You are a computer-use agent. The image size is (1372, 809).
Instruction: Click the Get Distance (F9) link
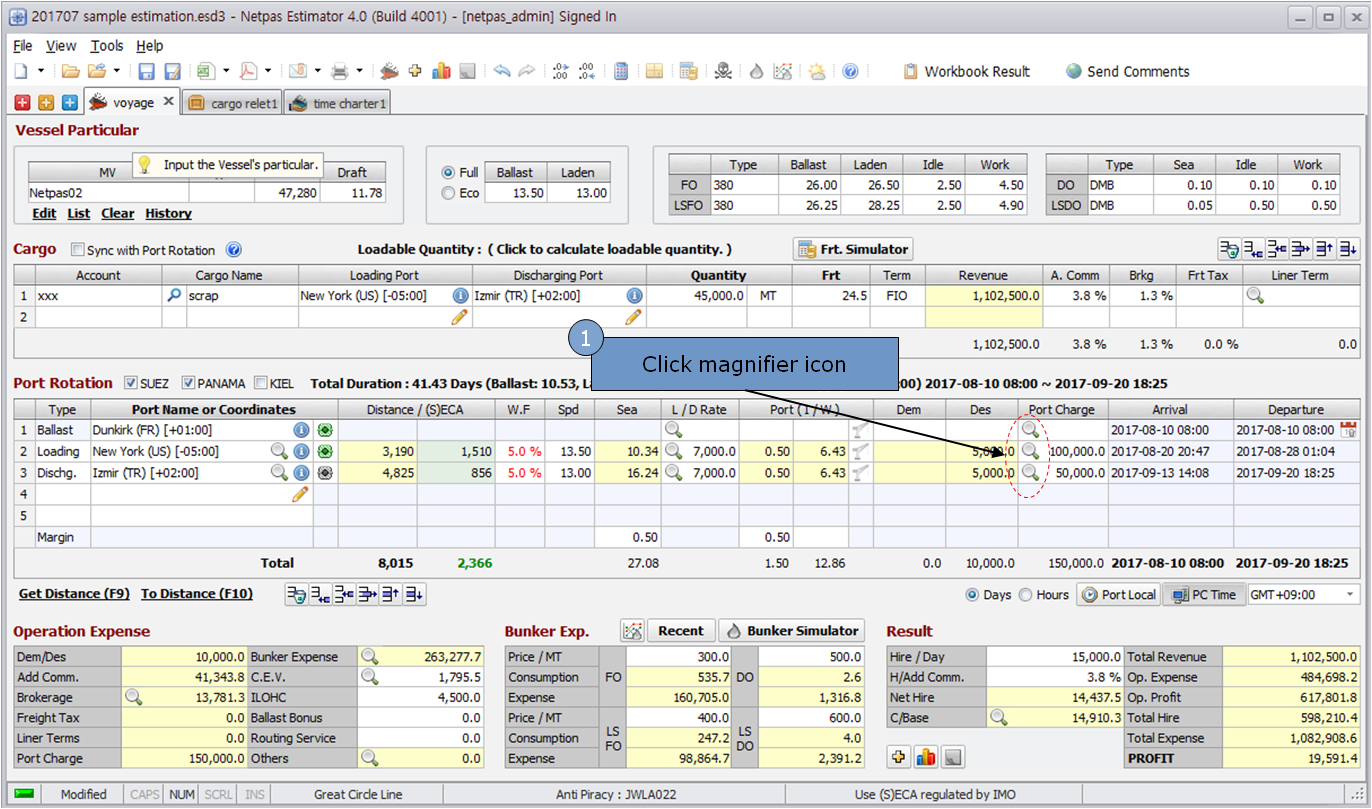pyautogui.click(x=75, y=594)
